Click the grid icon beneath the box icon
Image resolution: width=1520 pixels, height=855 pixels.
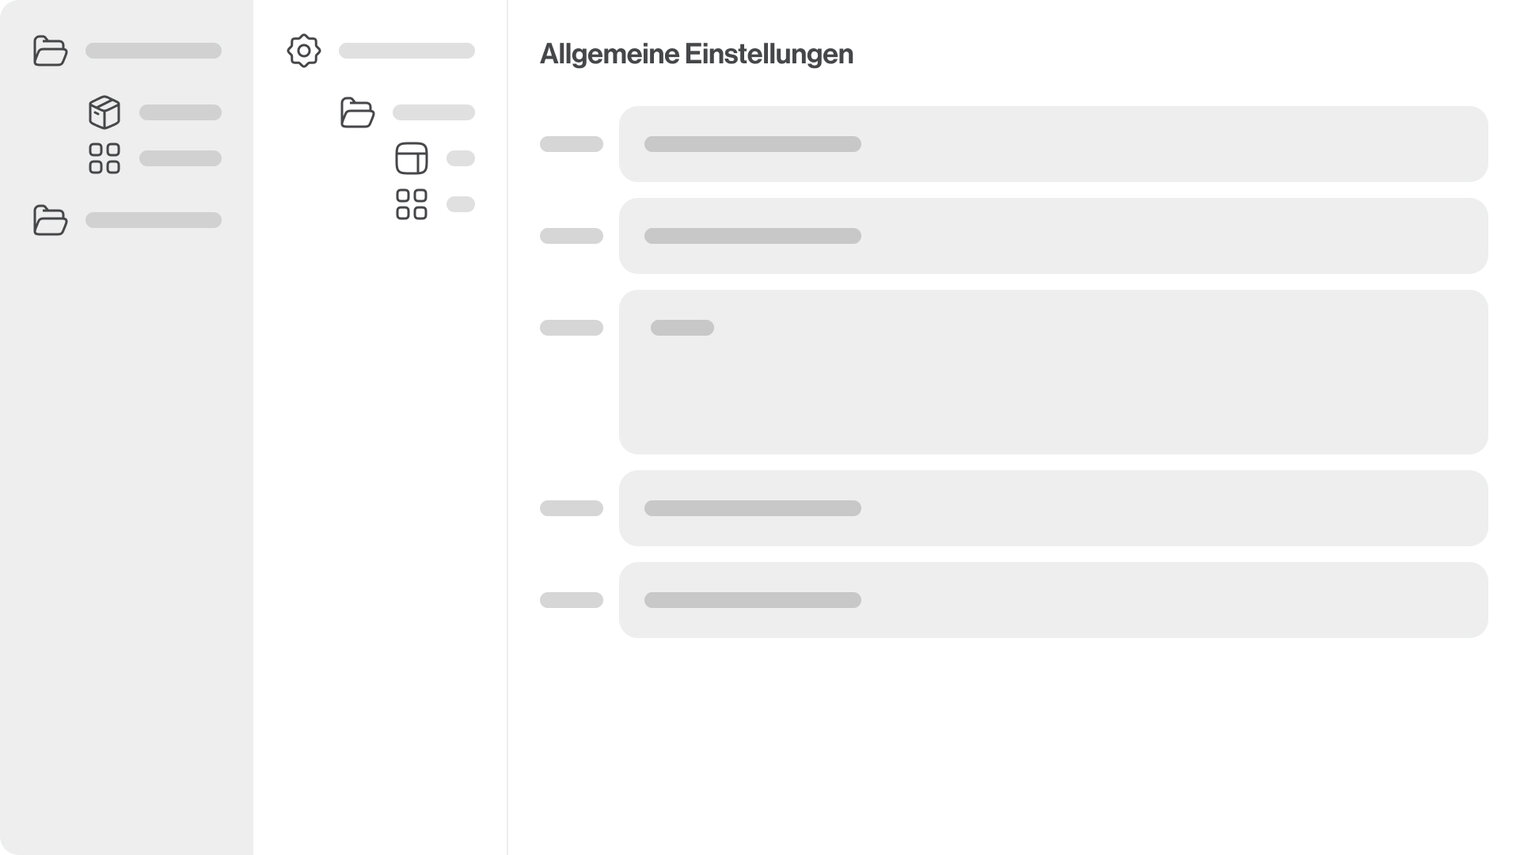click(x=104, y=158)
